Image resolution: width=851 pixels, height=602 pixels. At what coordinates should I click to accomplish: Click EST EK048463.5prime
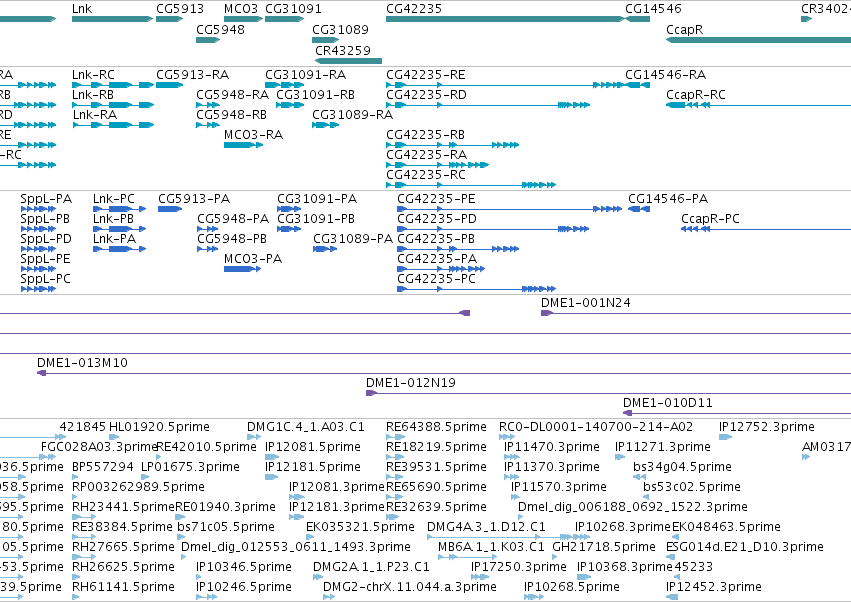tap(726, 527)
